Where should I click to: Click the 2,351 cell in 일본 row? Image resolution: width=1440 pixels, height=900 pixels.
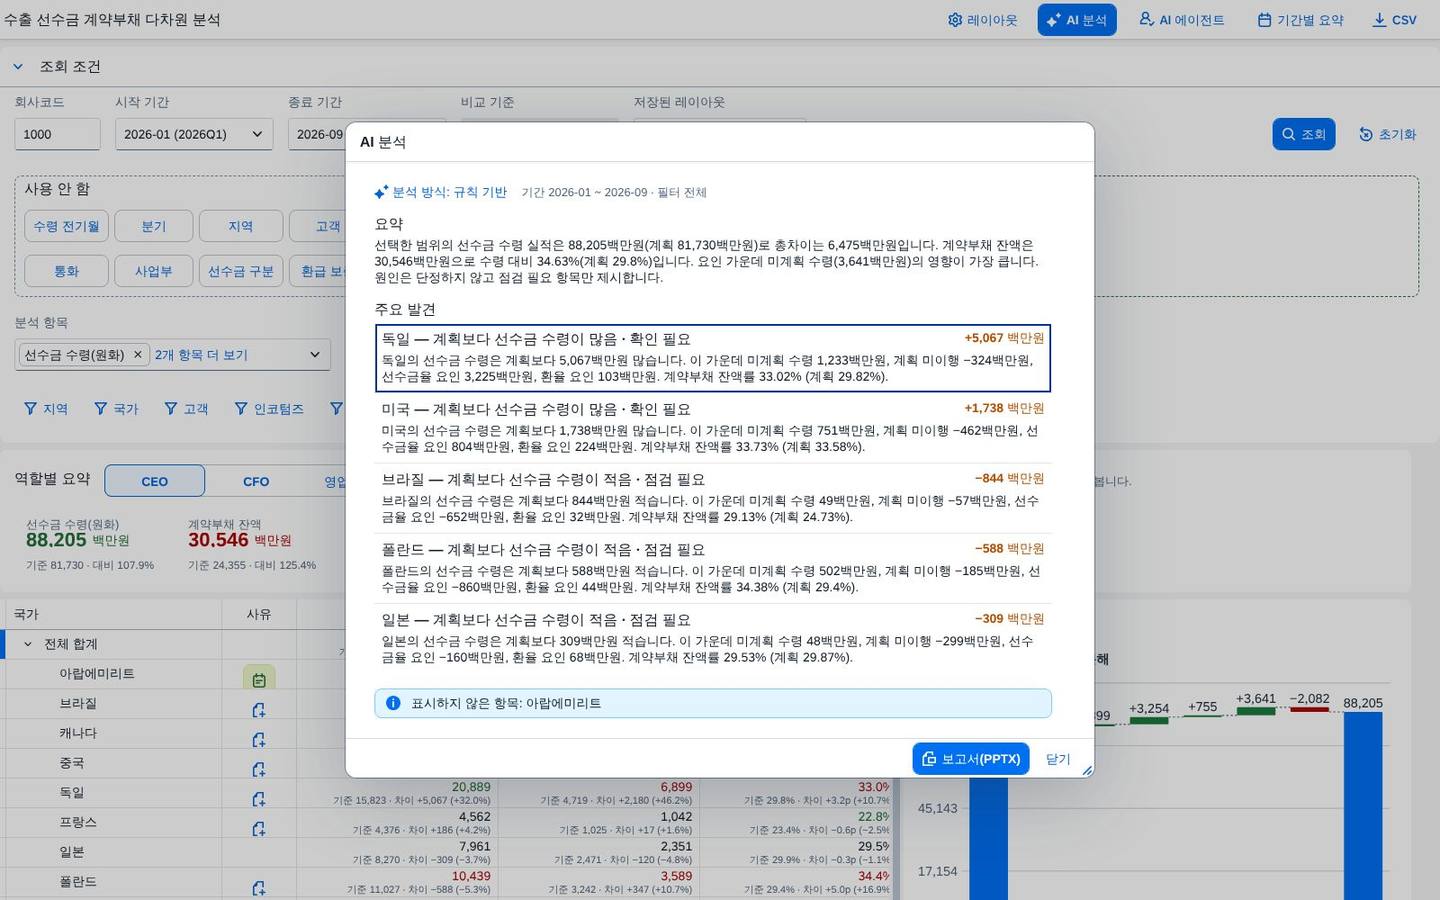pos(676,846)
